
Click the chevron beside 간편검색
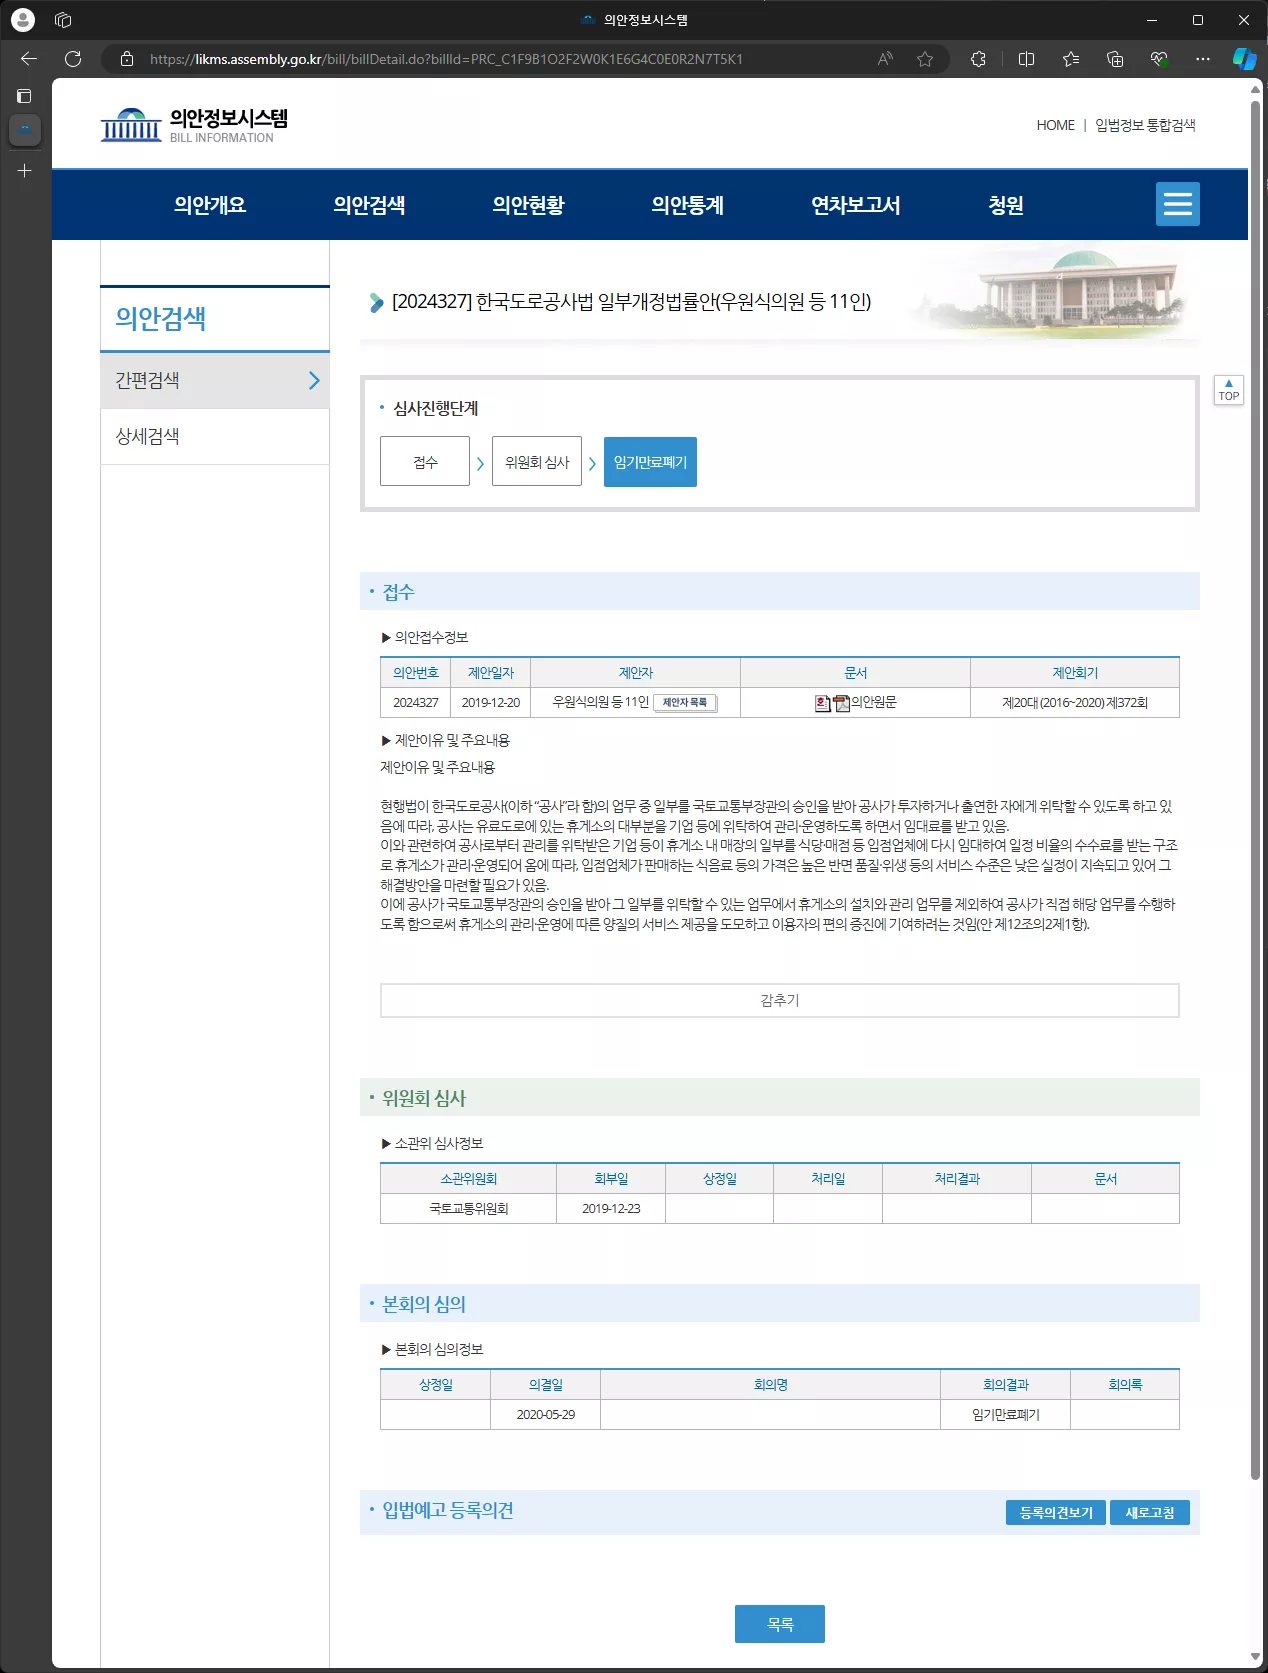point(314,380)
